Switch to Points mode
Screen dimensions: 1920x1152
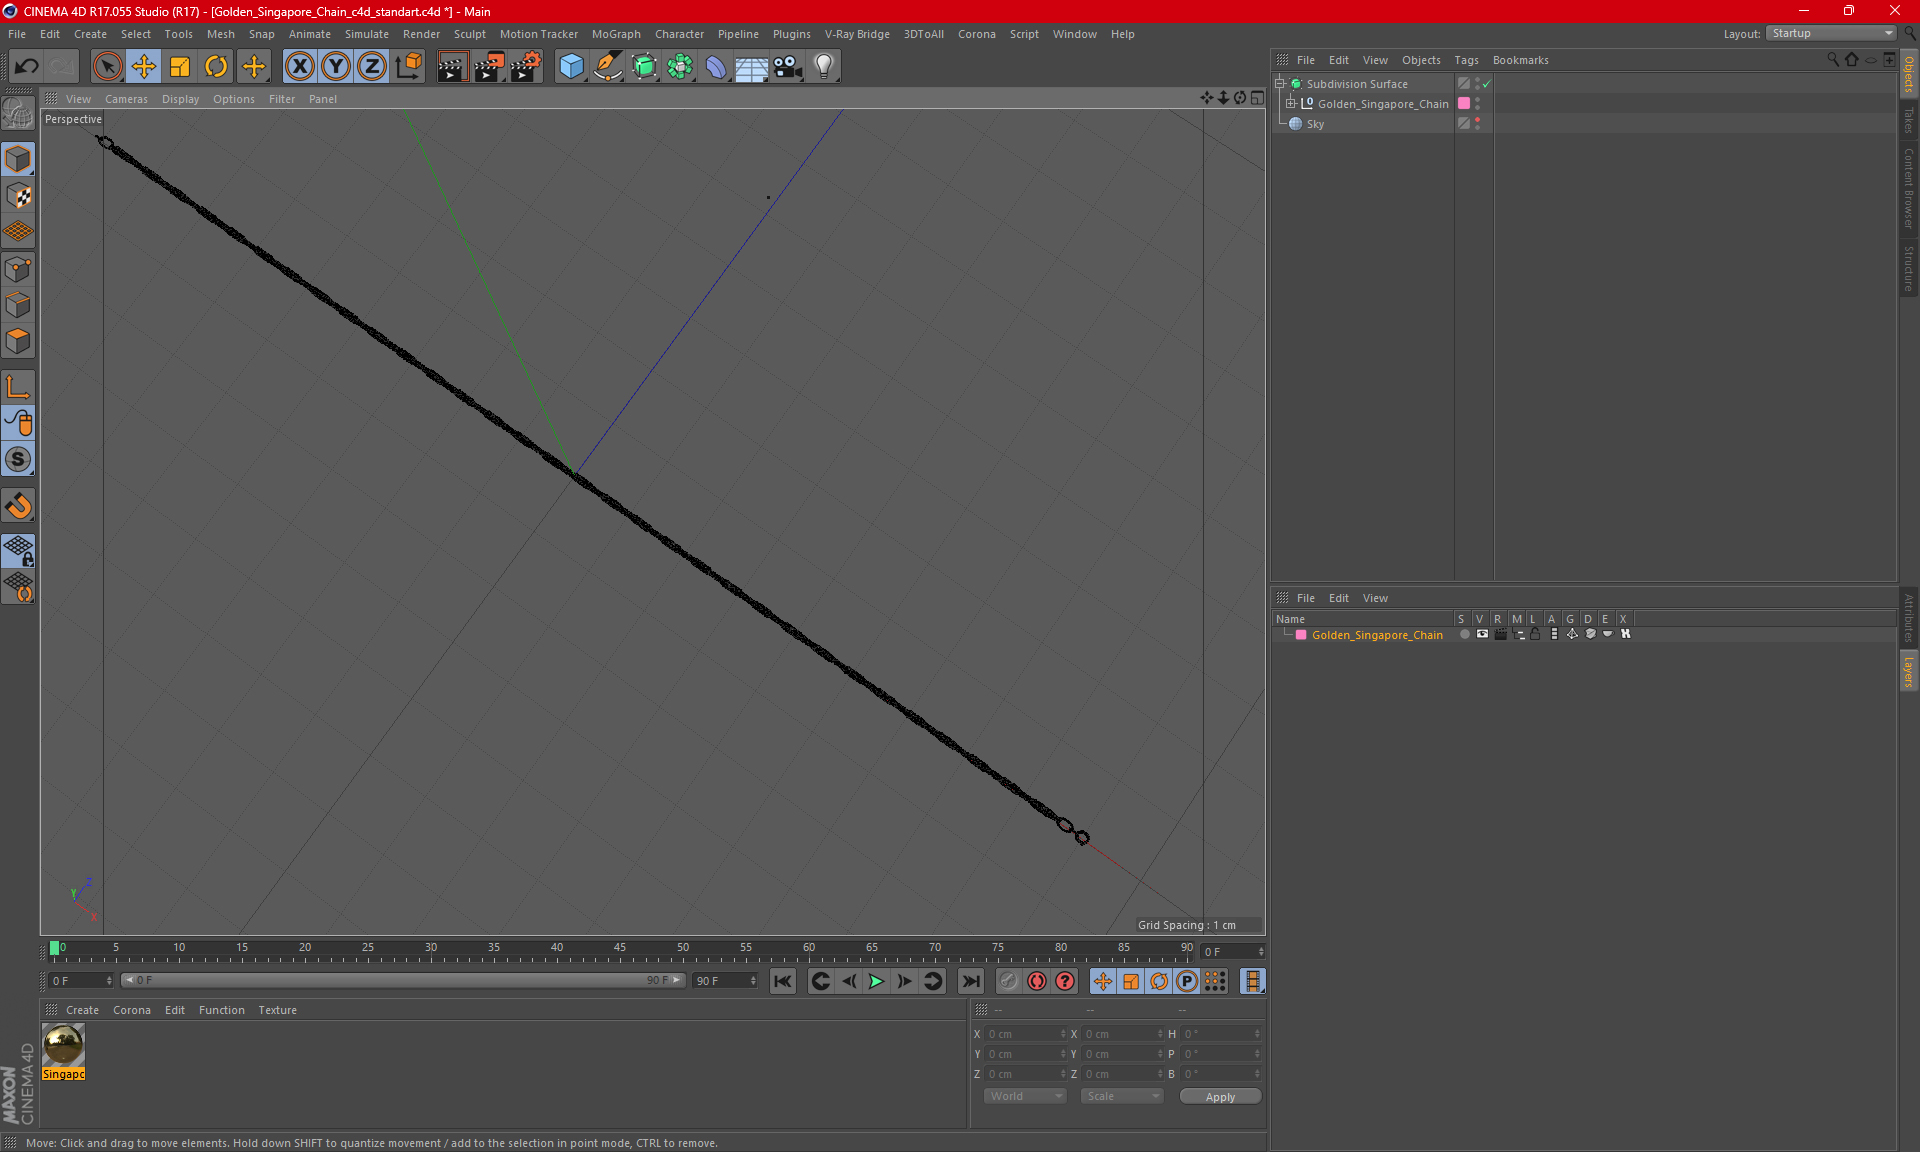[x=18, y=269]
